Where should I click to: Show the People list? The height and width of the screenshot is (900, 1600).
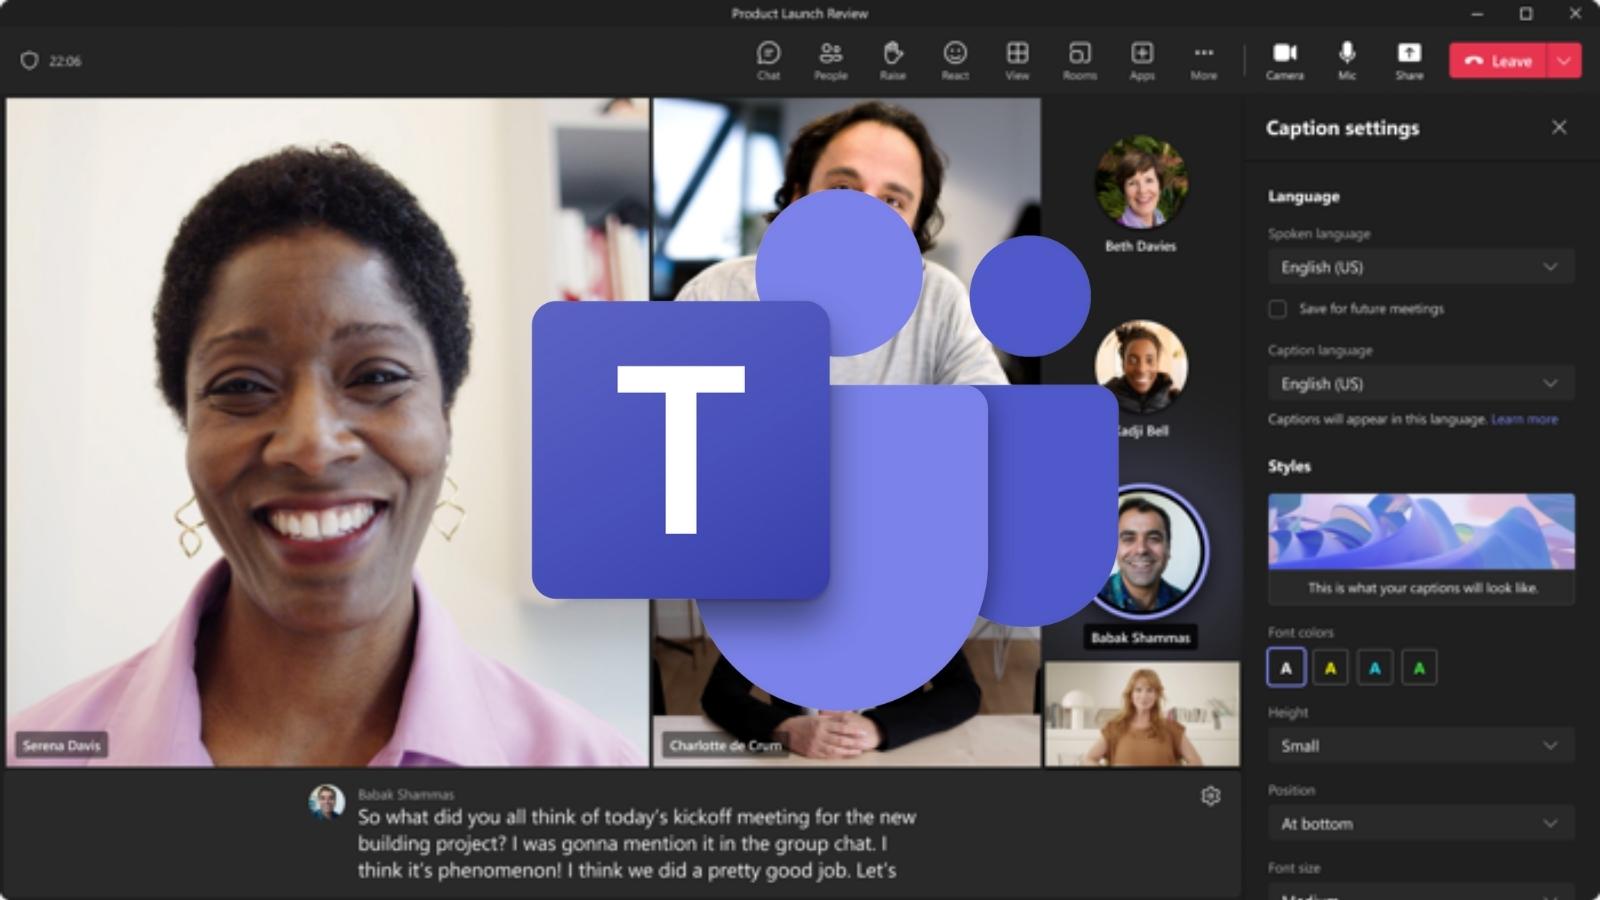830,61
